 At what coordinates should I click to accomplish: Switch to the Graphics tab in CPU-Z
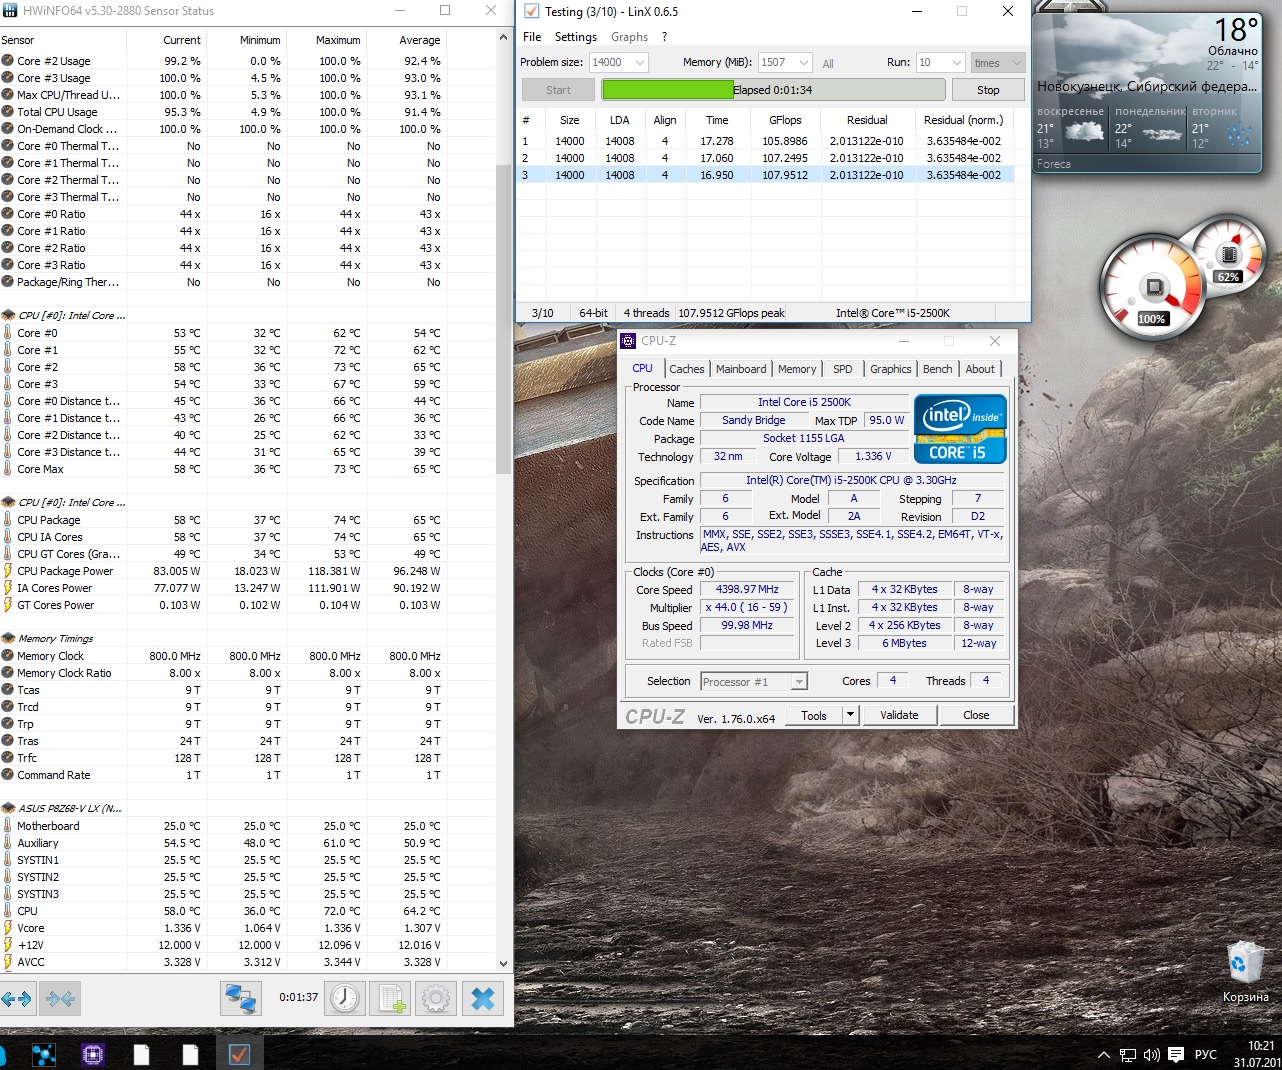click(x=891, y=369)
